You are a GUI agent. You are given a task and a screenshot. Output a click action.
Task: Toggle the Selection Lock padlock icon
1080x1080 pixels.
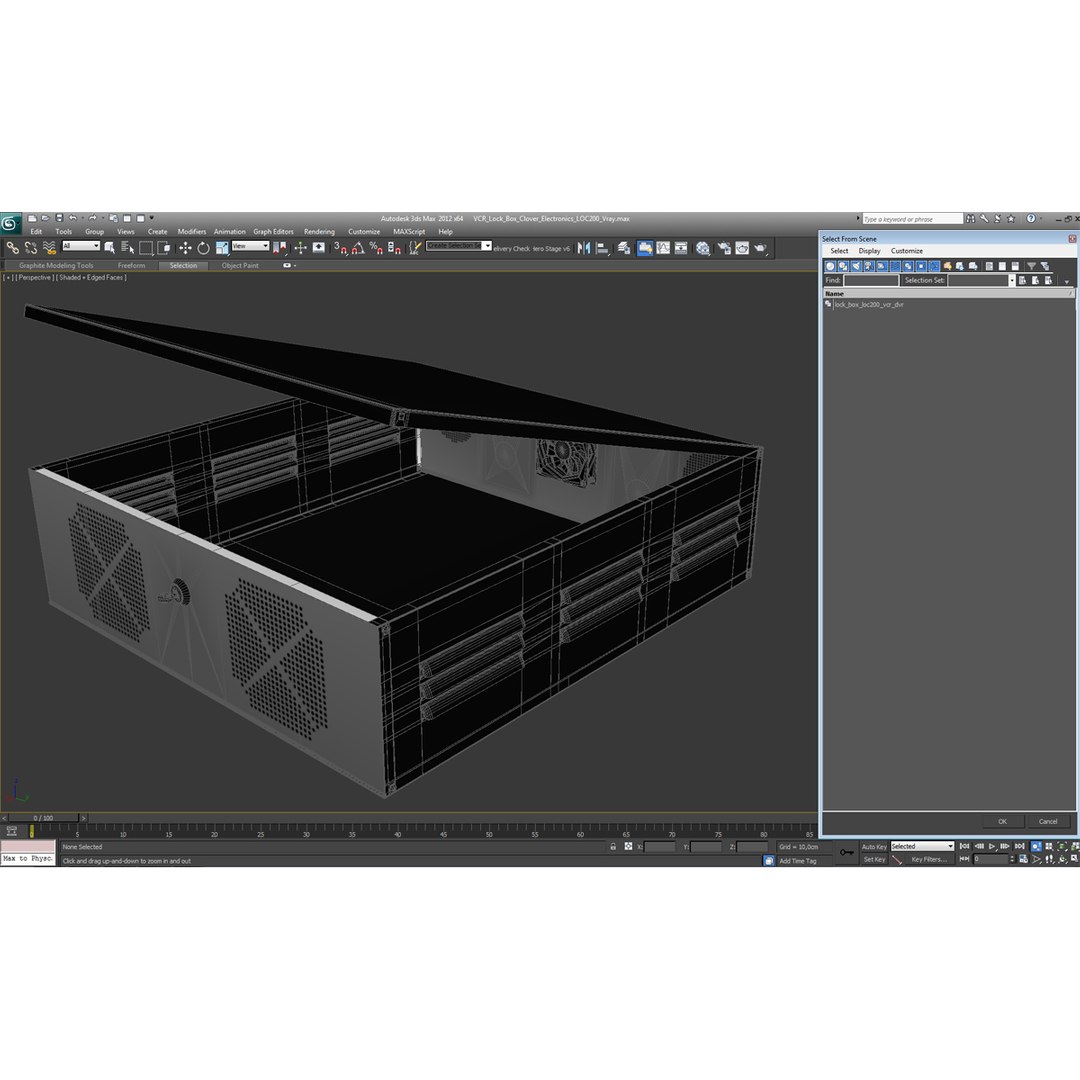[x=613, y=847]
